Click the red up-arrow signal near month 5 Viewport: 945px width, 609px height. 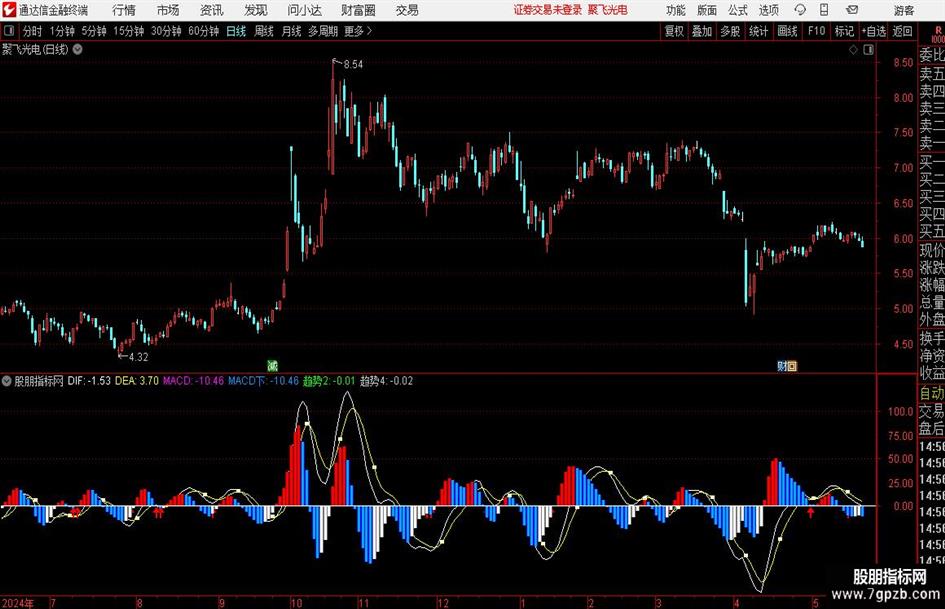coord(811,513)
